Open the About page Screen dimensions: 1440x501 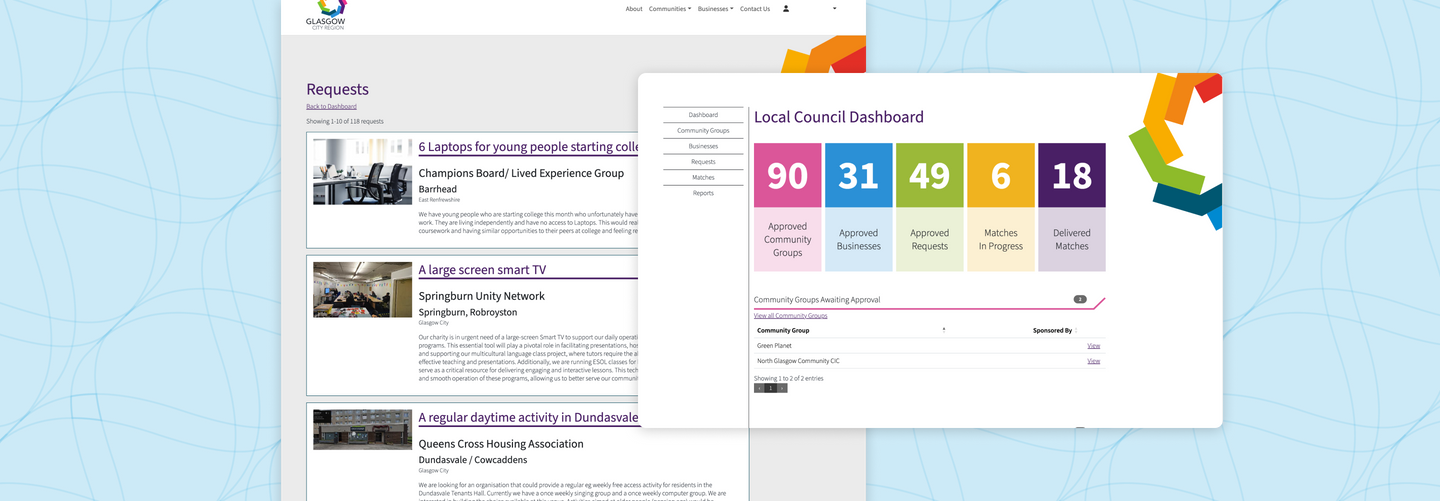tap(634, 9)
